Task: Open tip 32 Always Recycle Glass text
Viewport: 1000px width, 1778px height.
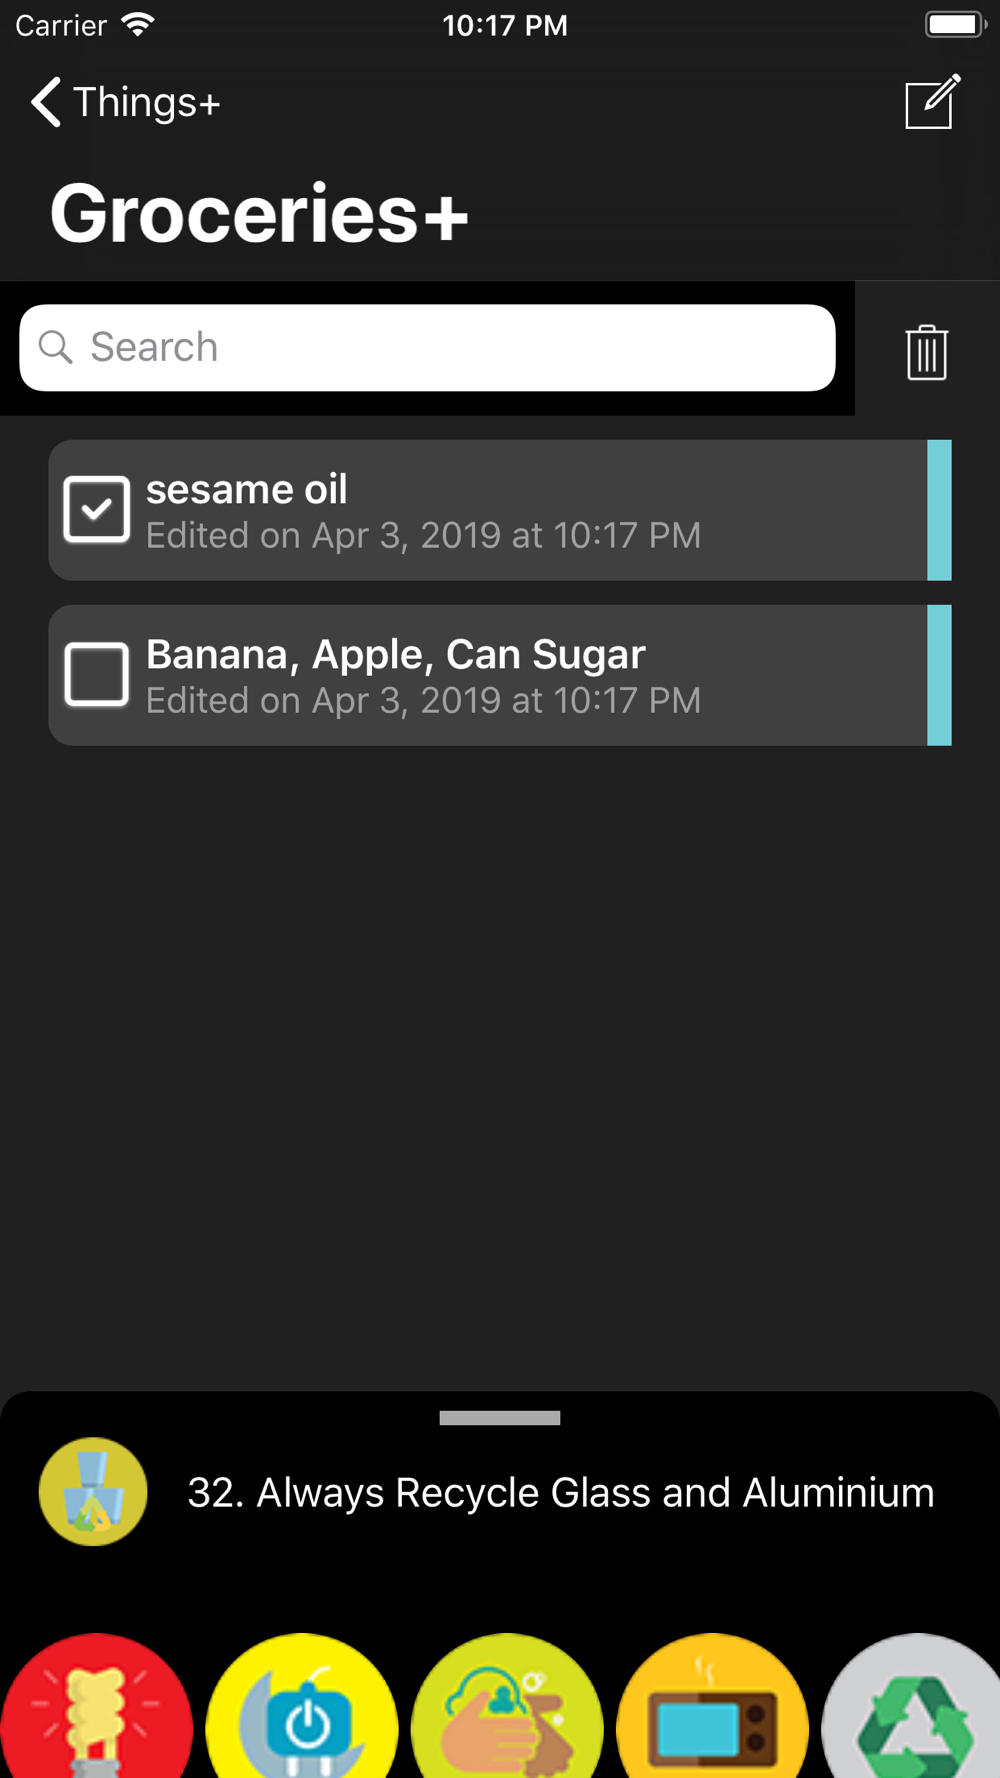Action: pyautogui.click(x=561, y=1492)
